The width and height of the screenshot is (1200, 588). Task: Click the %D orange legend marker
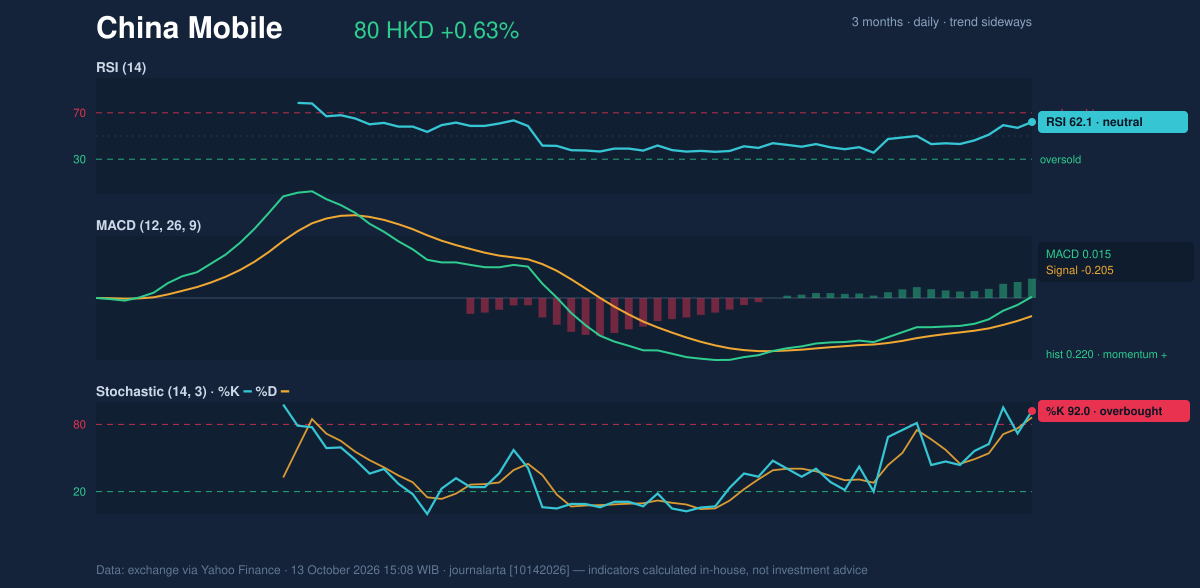point(284,392)
